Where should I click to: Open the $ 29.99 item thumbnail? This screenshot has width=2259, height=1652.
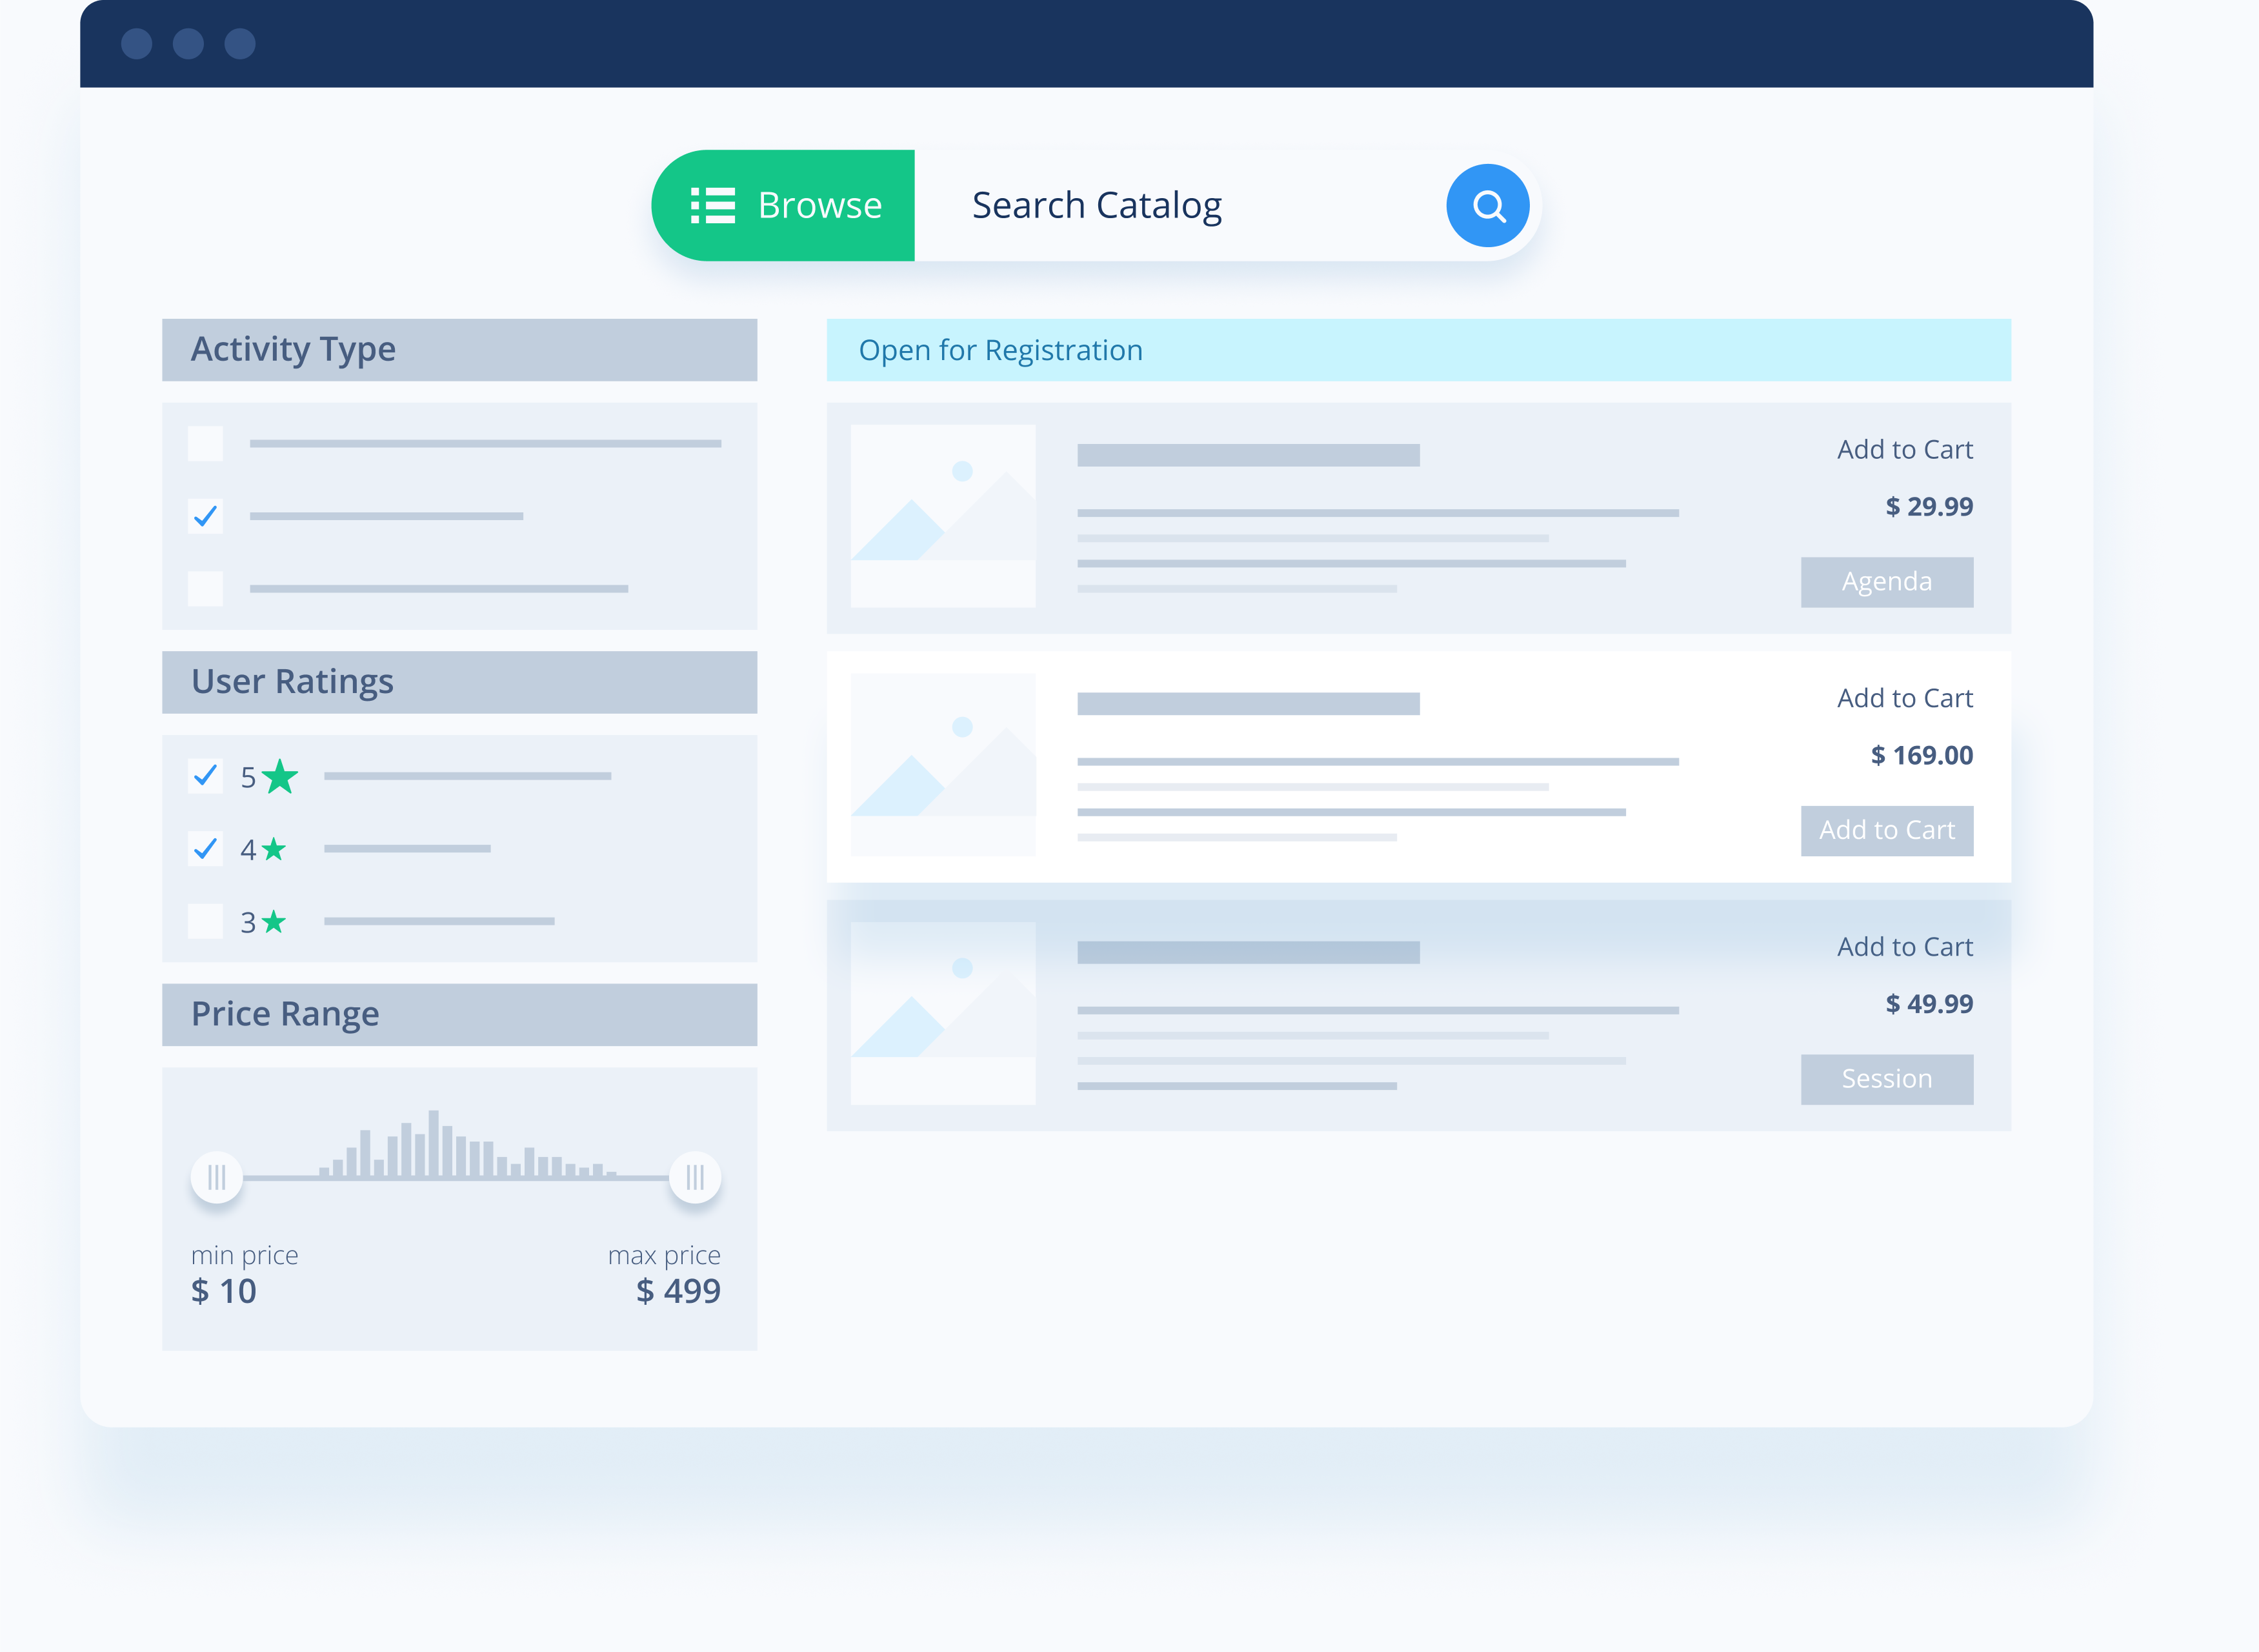(943, 516)
